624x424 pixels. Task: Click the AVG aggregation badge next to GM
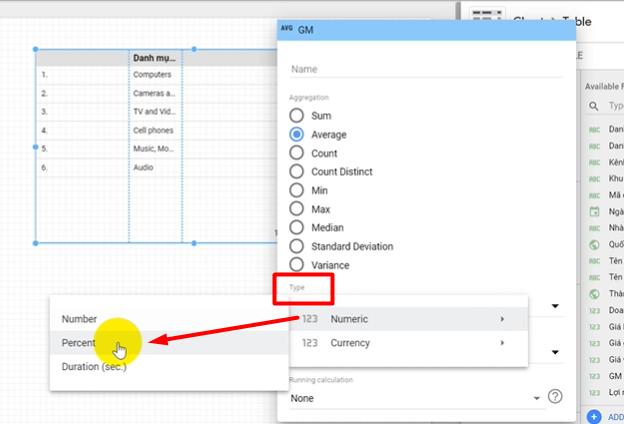(x=287, y=28)
